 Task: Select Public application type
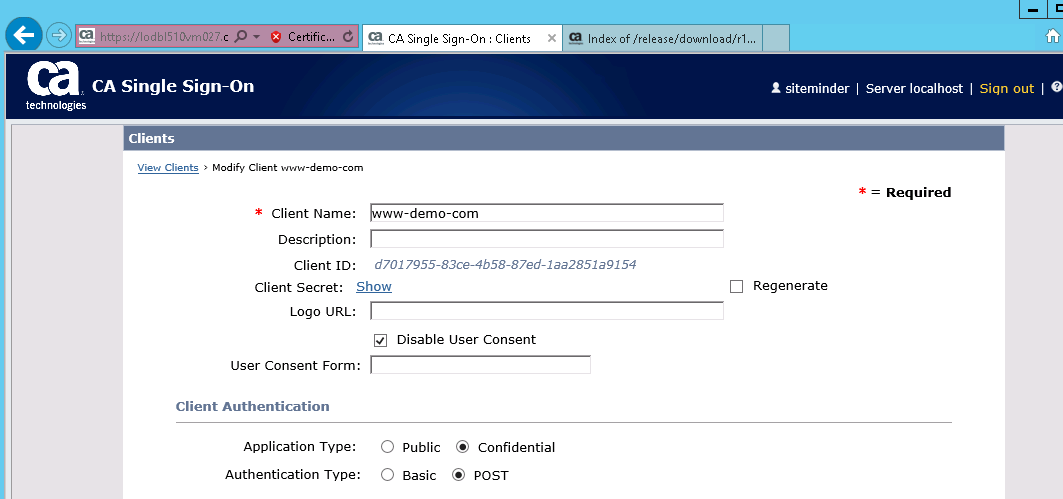[x=387, y=447]
